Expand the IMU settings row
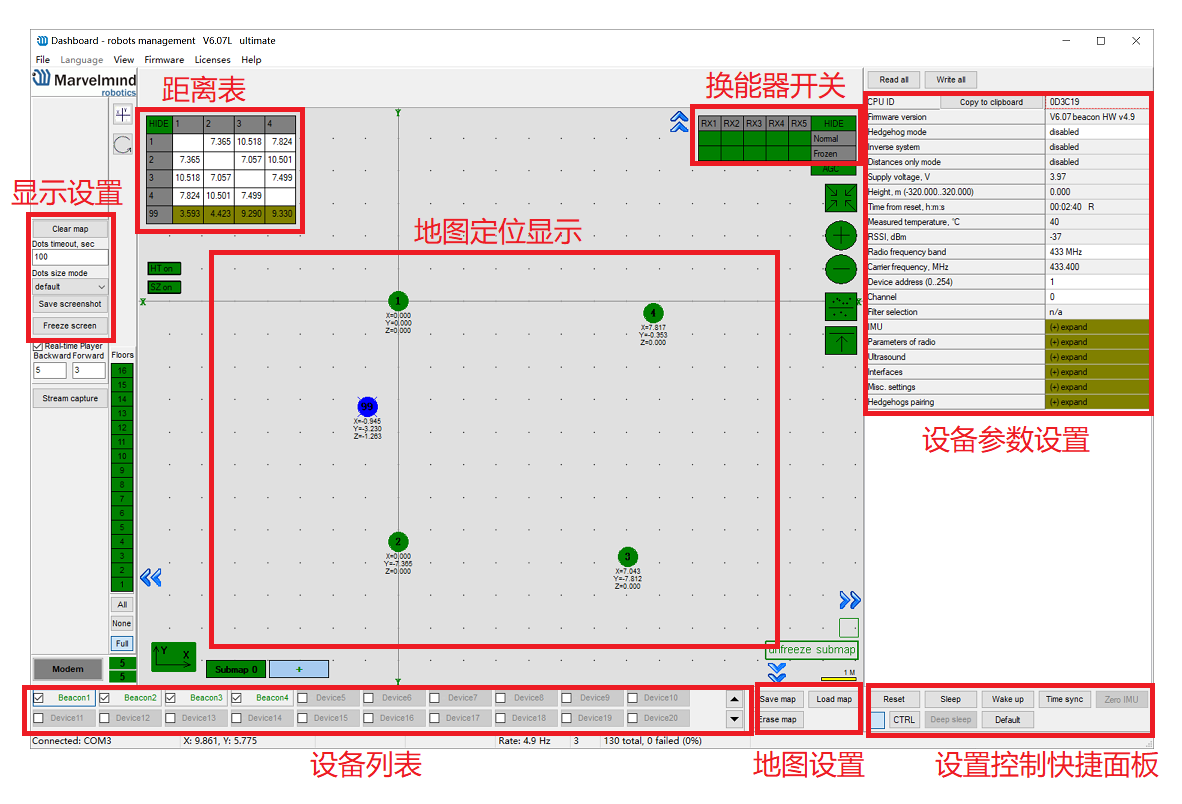The height and width of the screenshot is (804, 1182). [x=1096, y=327]
